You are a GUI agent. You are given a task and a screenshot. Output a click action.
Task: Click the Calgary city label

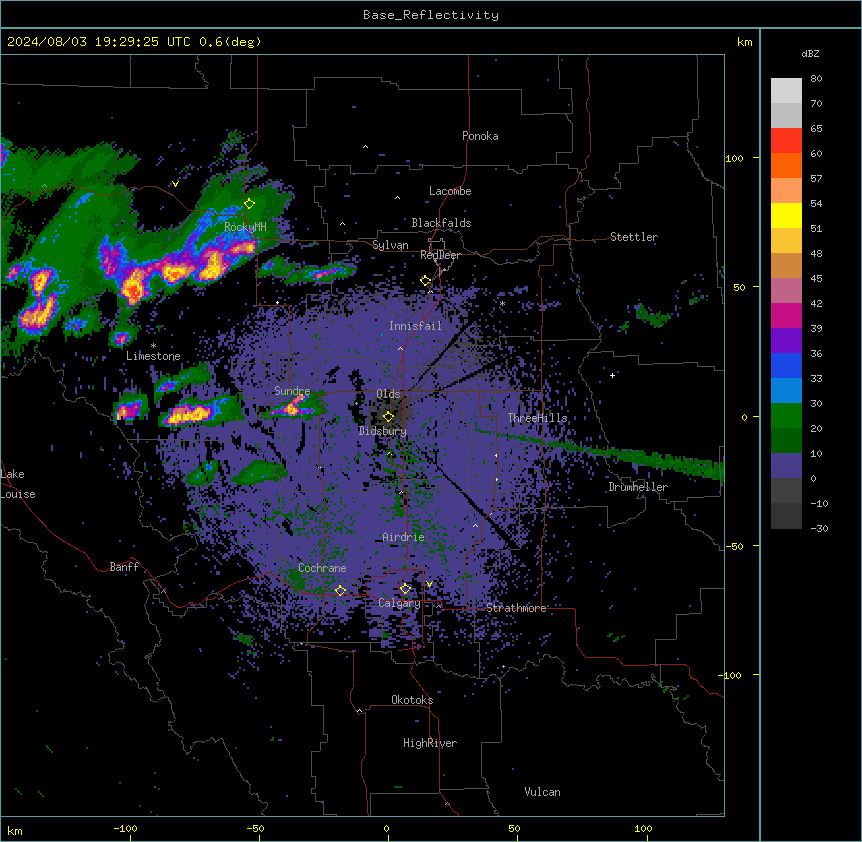tap(399, 603)
